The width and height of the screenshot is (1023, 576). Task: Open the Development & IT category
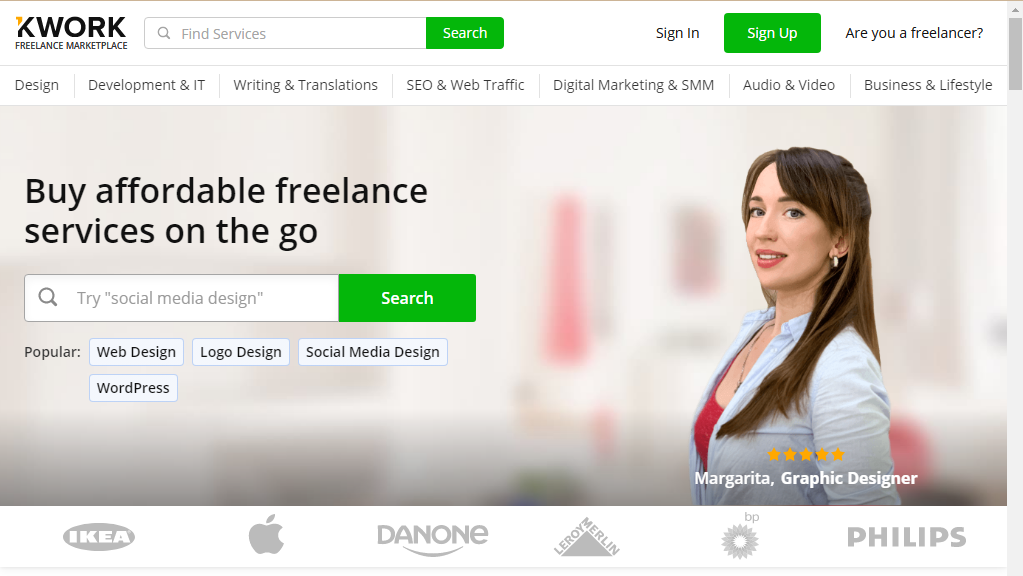pyautogui.click(x=146, y=85)
